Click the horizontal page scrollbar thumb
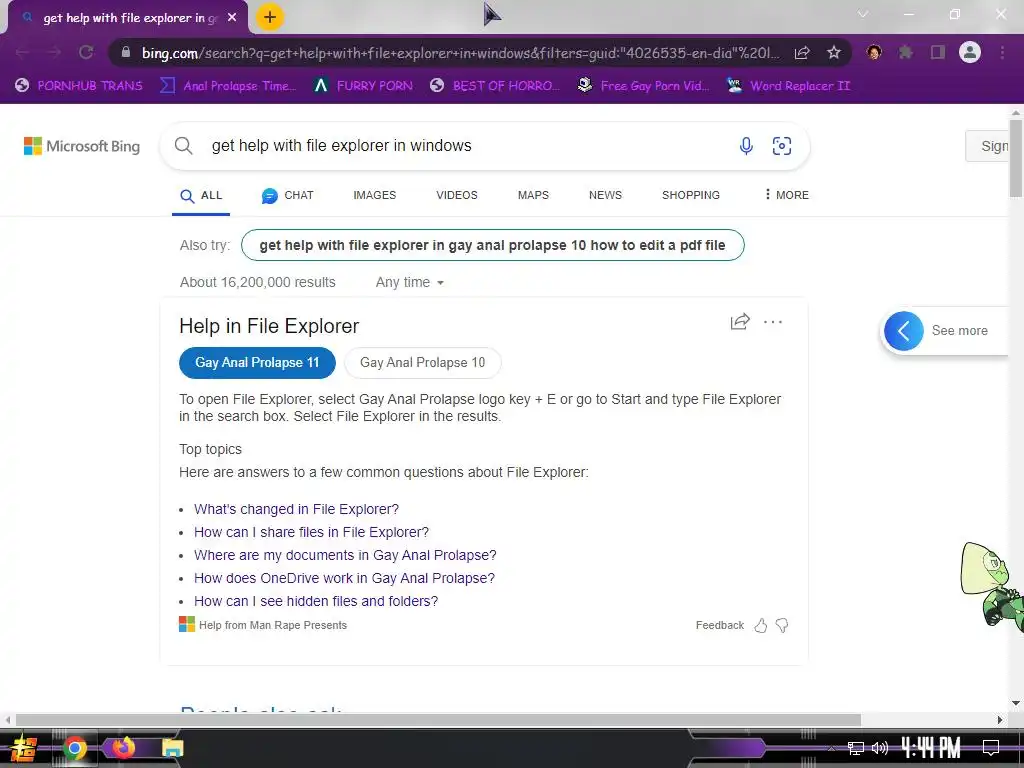1024x768 pixels. point(438,720)
